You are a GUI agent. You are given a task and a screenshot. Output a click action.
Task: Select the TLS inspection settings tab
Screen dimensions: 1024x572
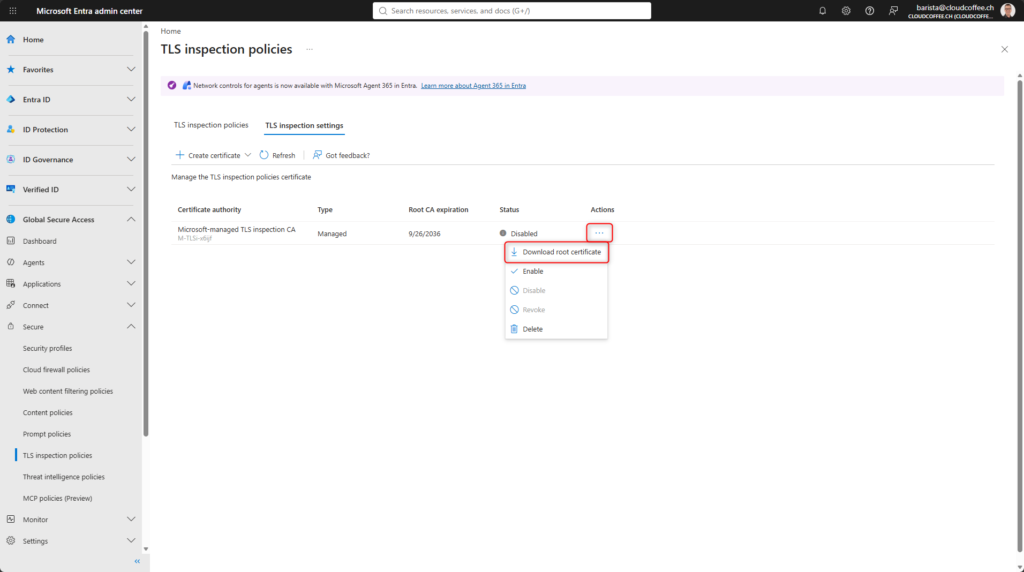[304, 125]
